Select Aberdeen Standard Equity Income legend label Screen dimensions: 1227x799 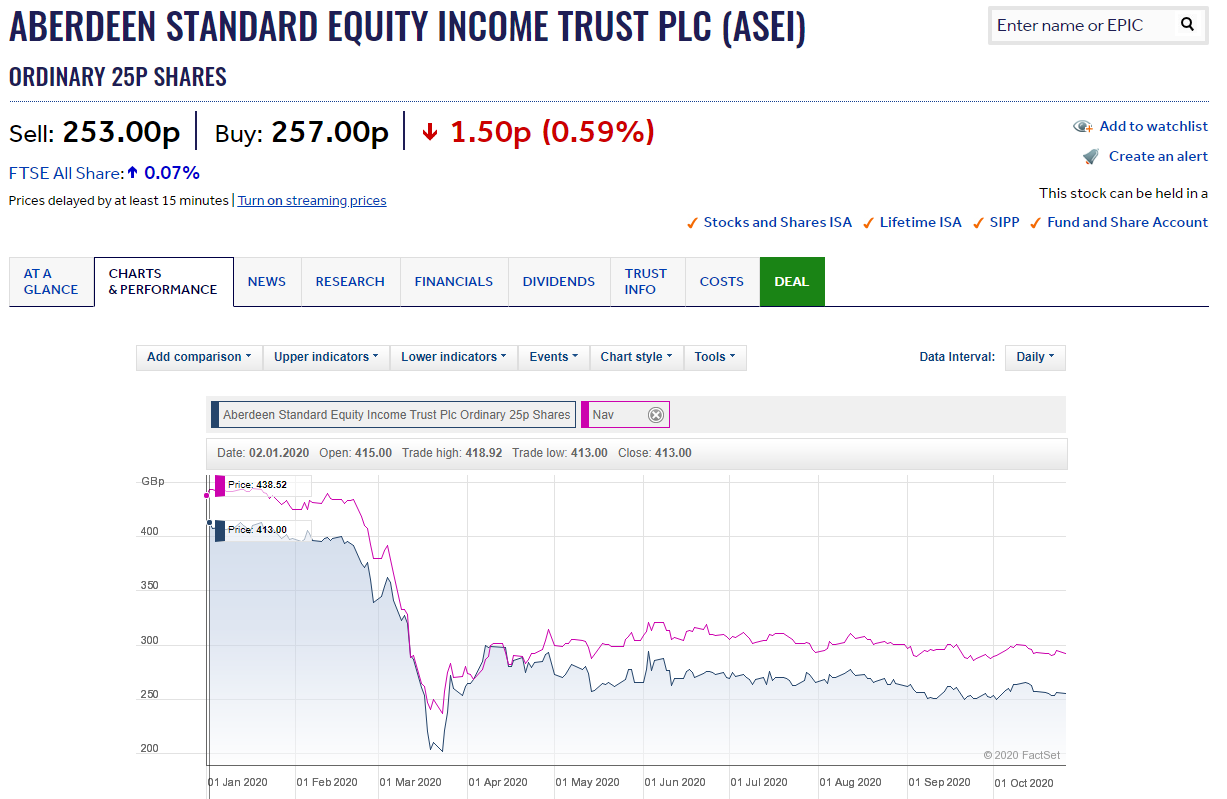point(396,414)
